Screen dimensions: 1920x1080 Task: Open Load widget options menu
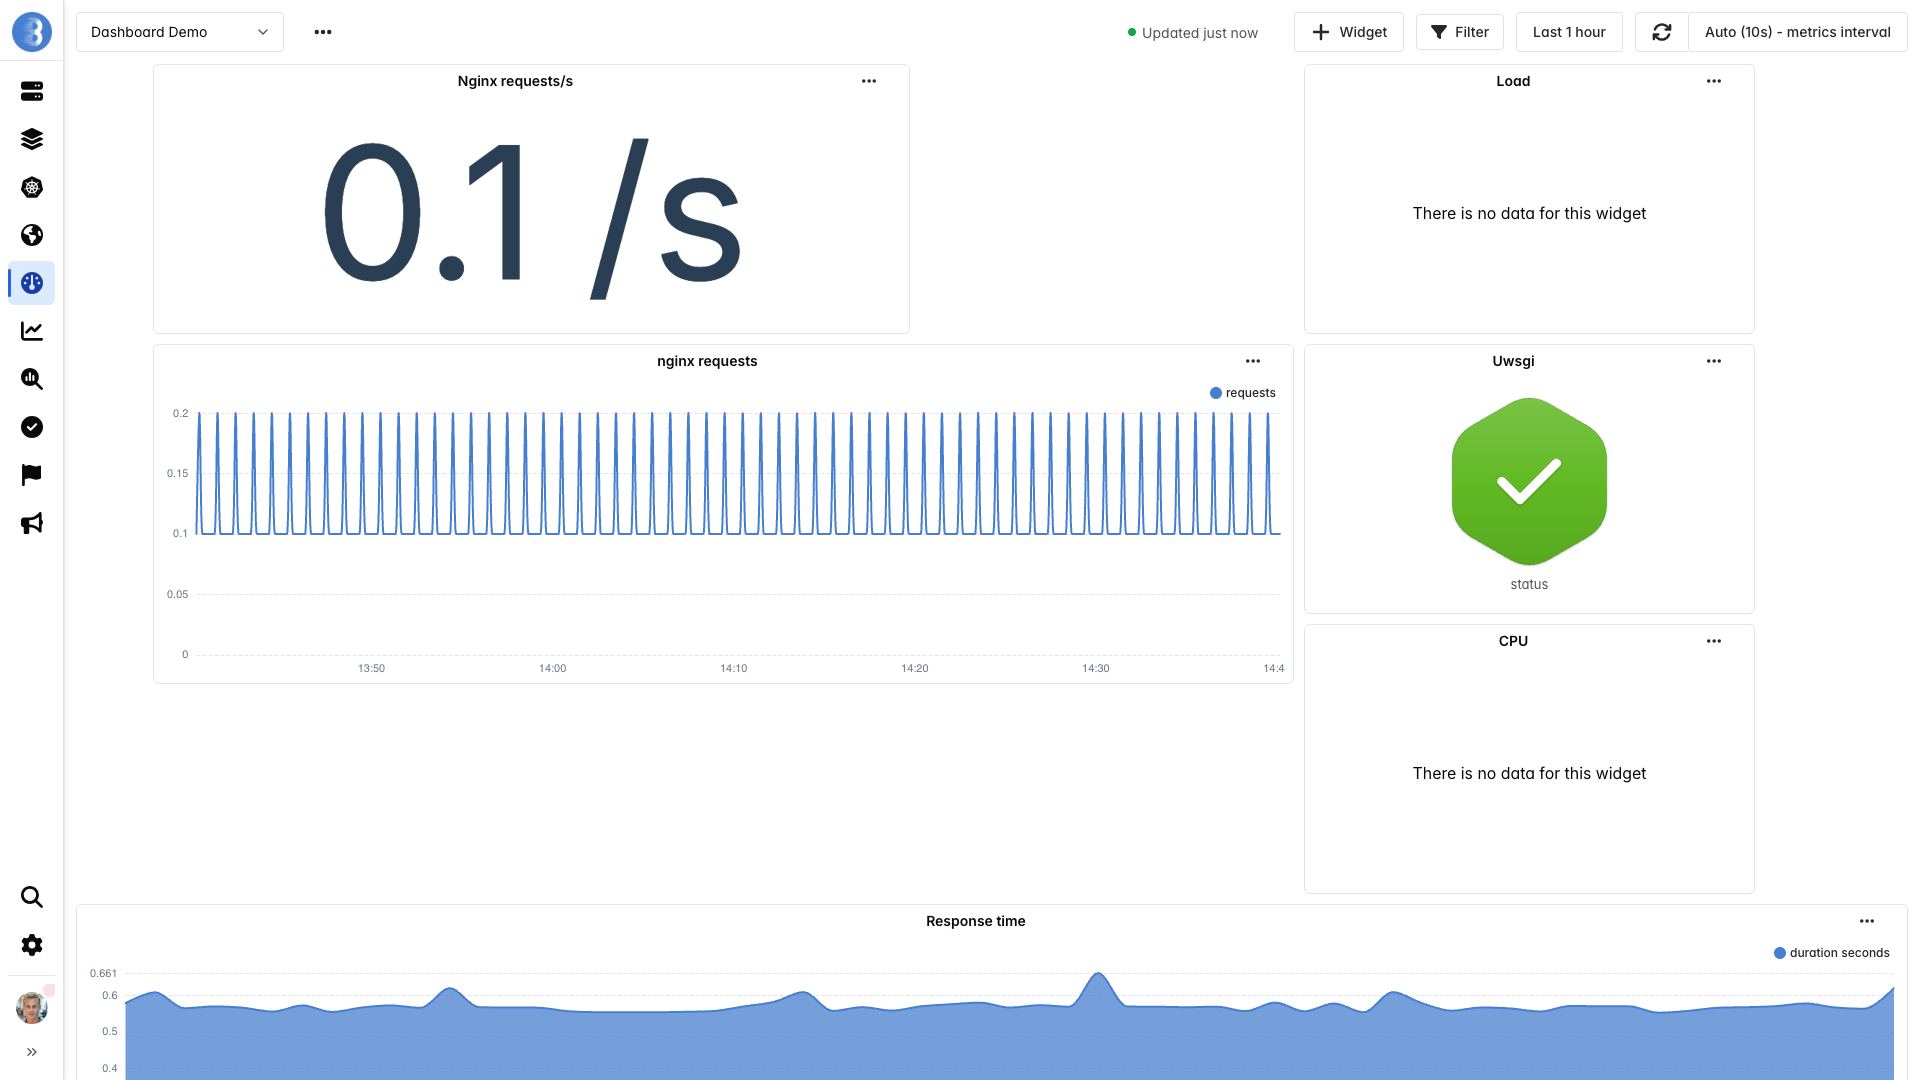[1714, 81]
